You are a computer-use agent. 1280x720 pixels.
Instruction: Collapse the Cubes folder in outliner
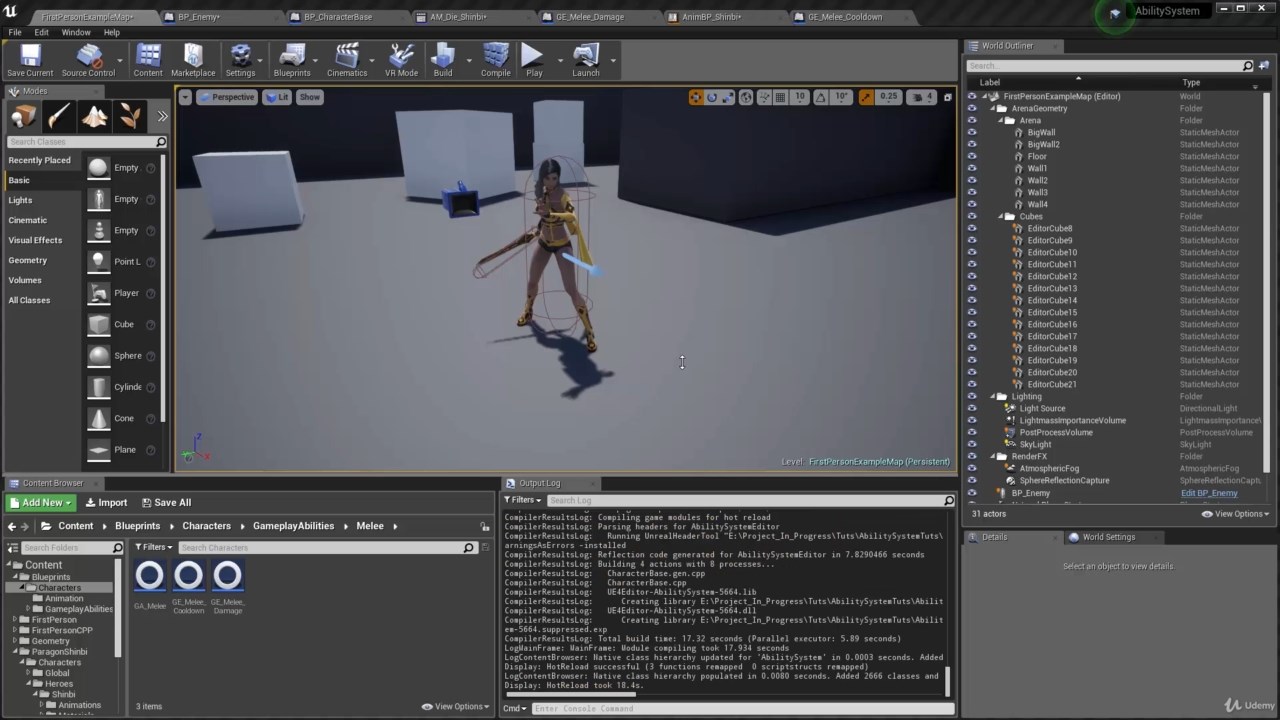(x=1000, y=216)
